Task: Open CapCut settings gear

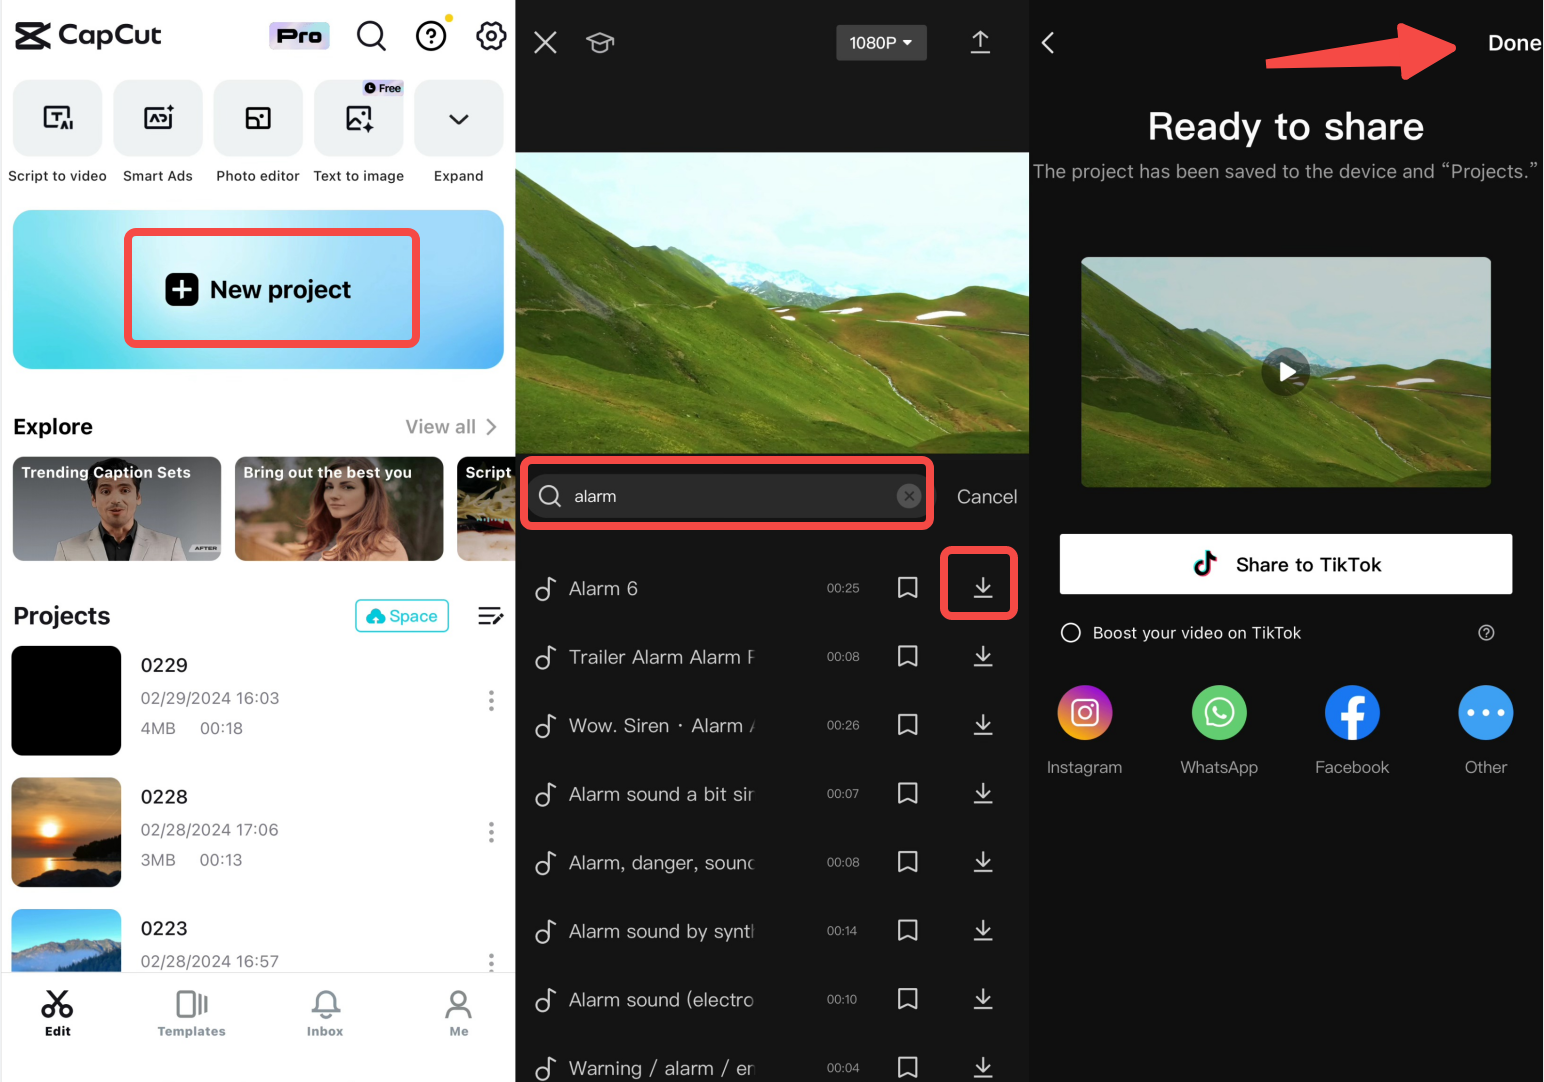Action: point(491,35)
